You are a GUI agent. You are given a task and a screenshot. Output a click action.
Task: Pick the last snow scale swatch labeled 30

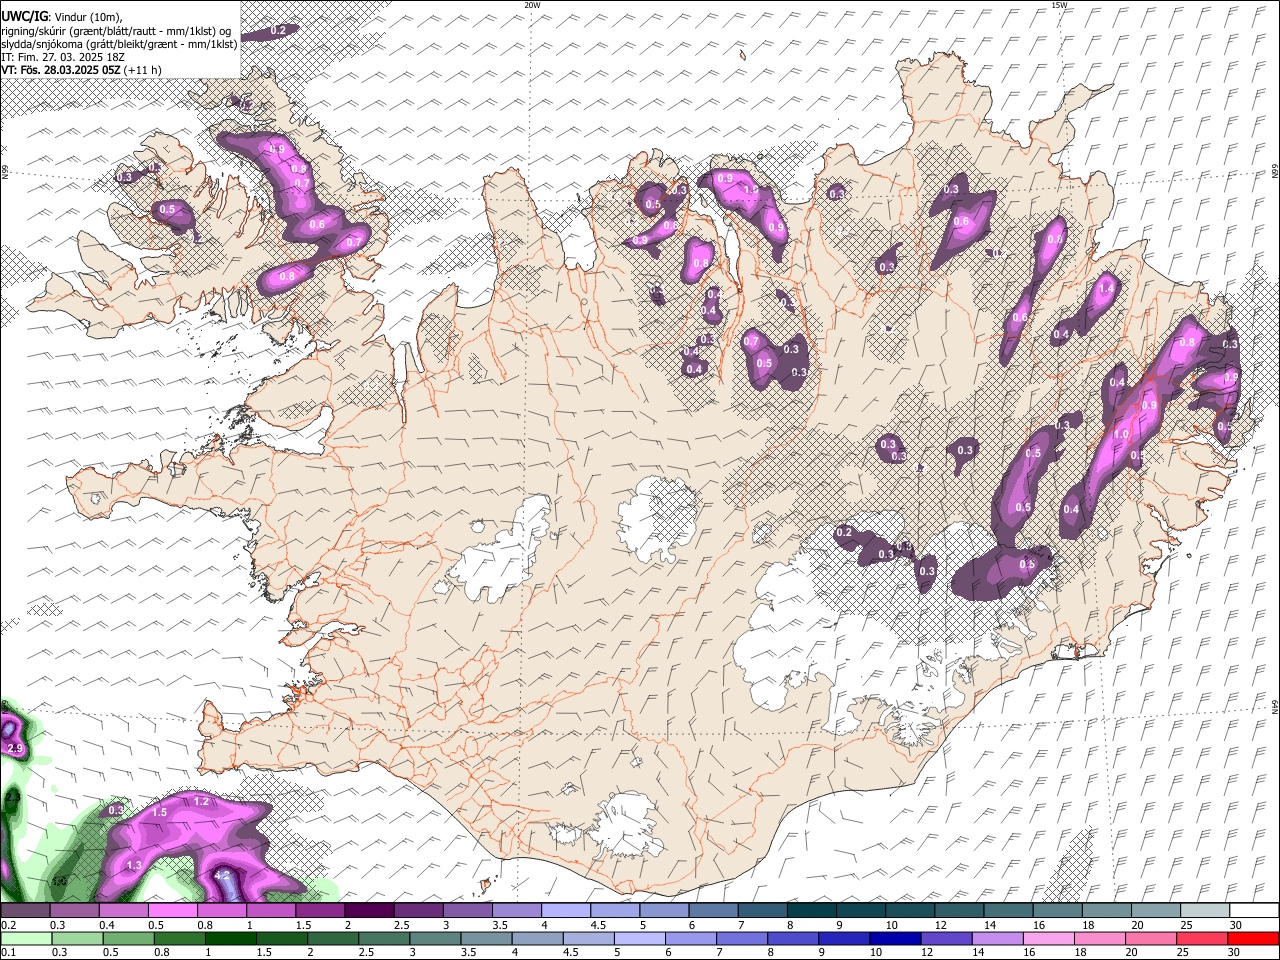pos(1255,911)
